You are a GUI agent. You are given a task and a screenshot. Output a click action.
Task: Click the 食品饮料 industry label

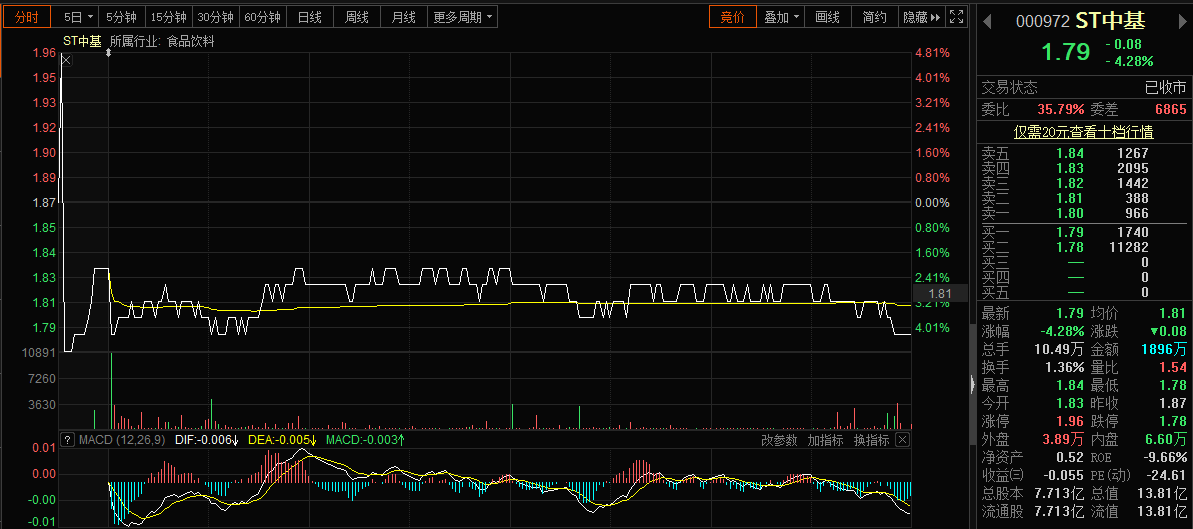click(191, 42)
